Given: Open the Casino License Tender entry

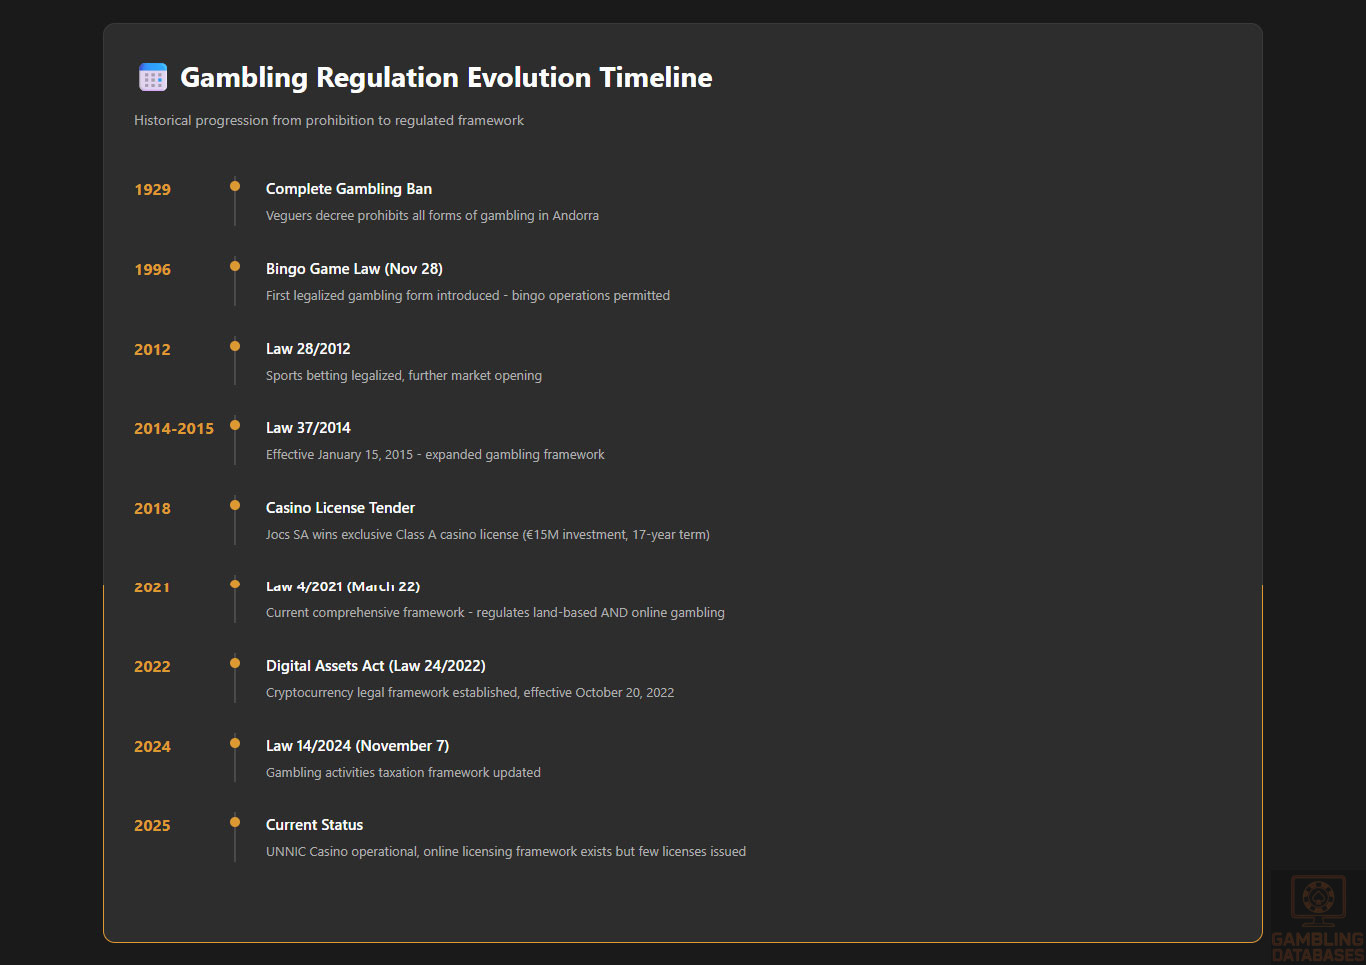Looking at the screenshot, I should point(340,508).
